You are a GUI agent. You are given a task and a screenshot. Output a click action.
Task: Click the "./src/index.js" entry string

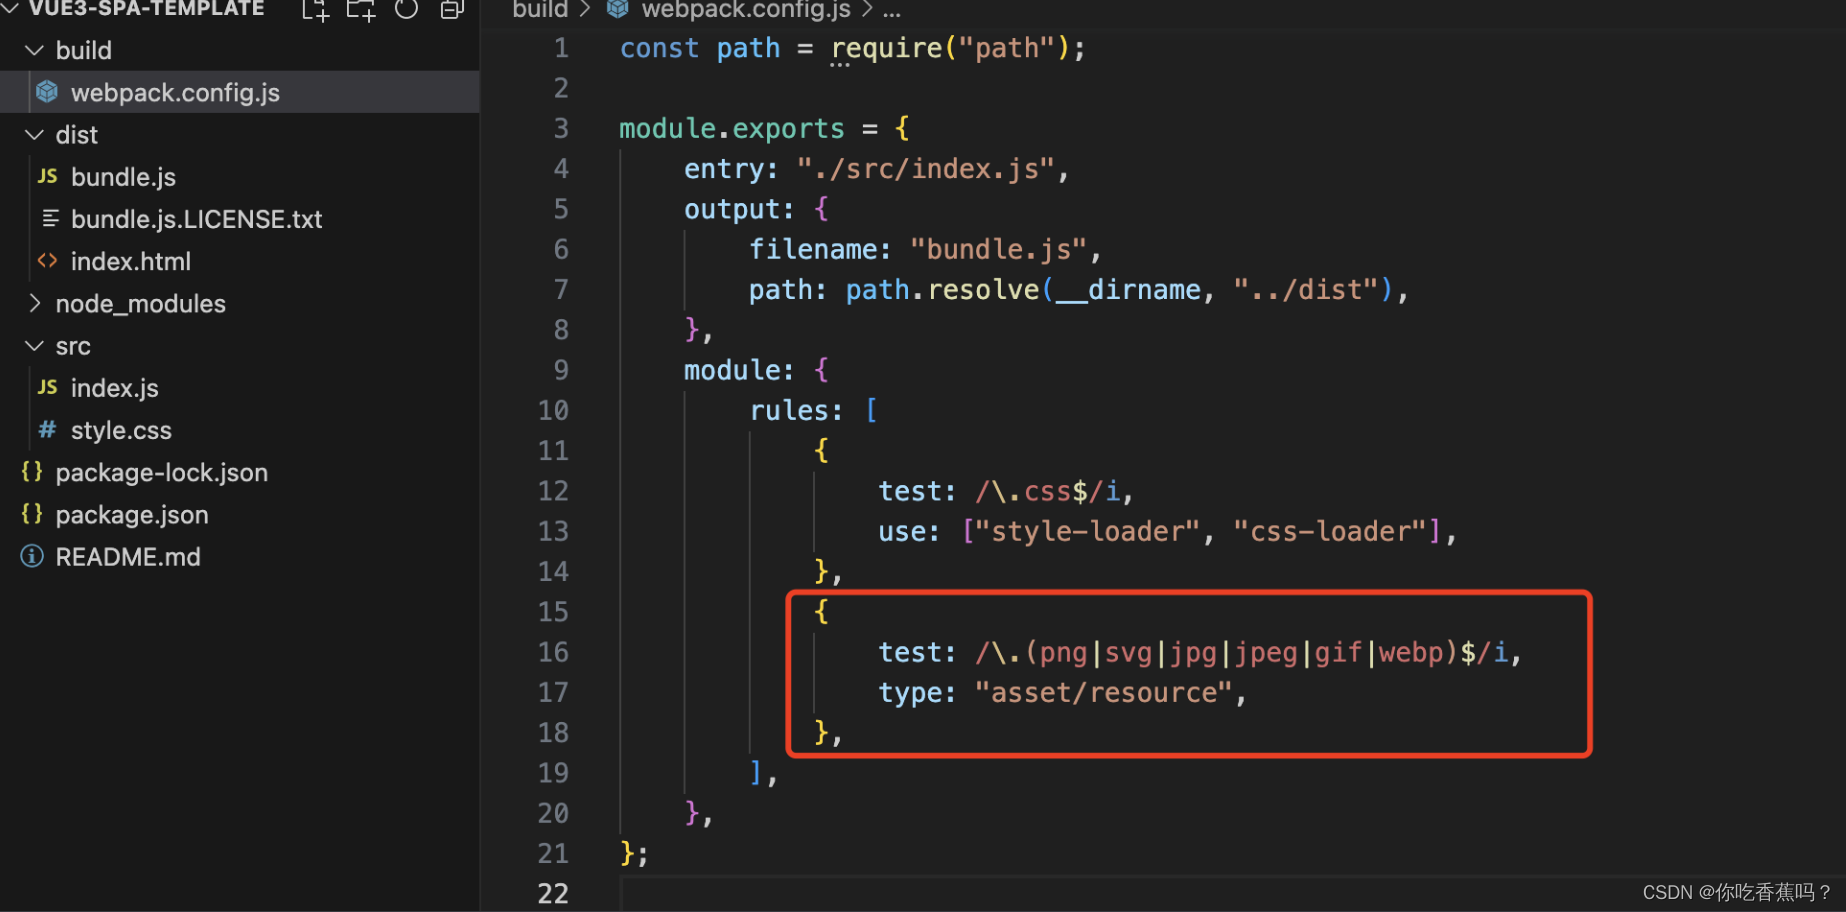(926, 169)
